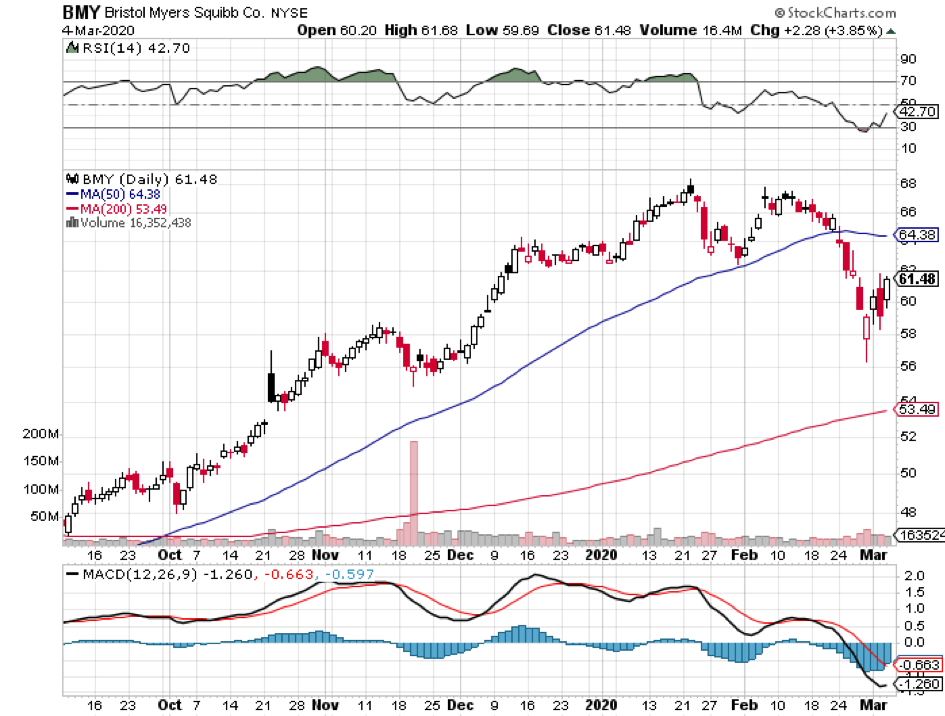This screenshot has height=716, width=945.
Task: Click the -0.597 histogram value in MACD legend
Action: (349, 574)
